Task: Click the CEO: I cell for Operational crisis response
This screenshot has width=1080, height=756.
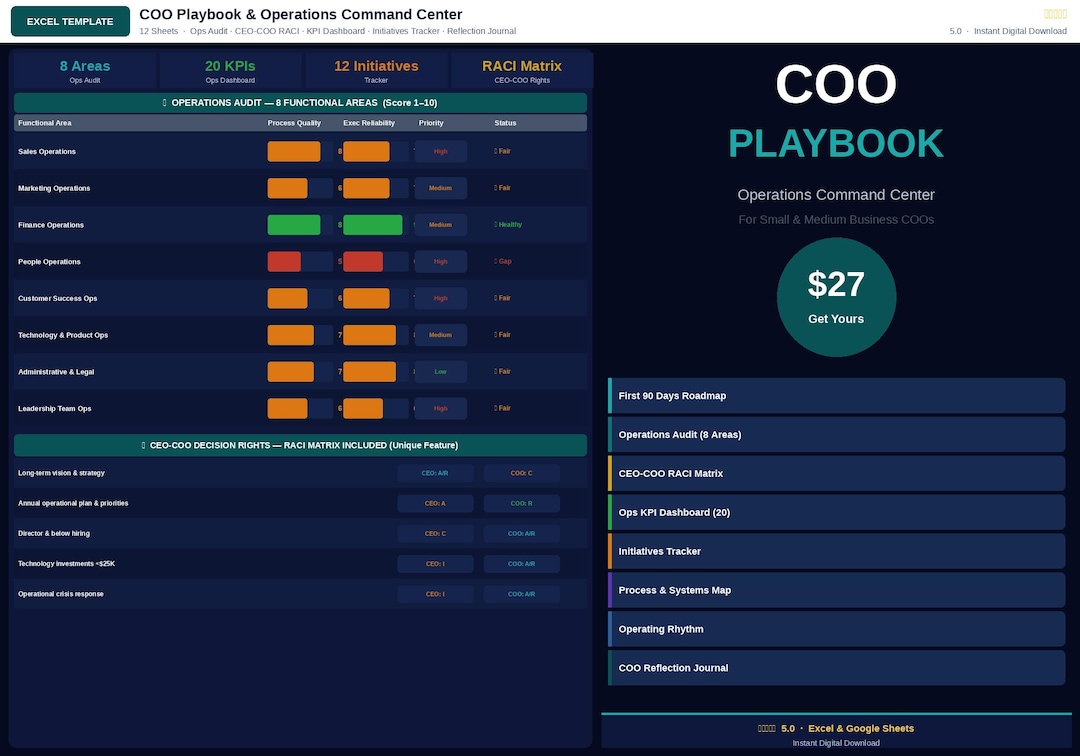Action: point(435,594)
